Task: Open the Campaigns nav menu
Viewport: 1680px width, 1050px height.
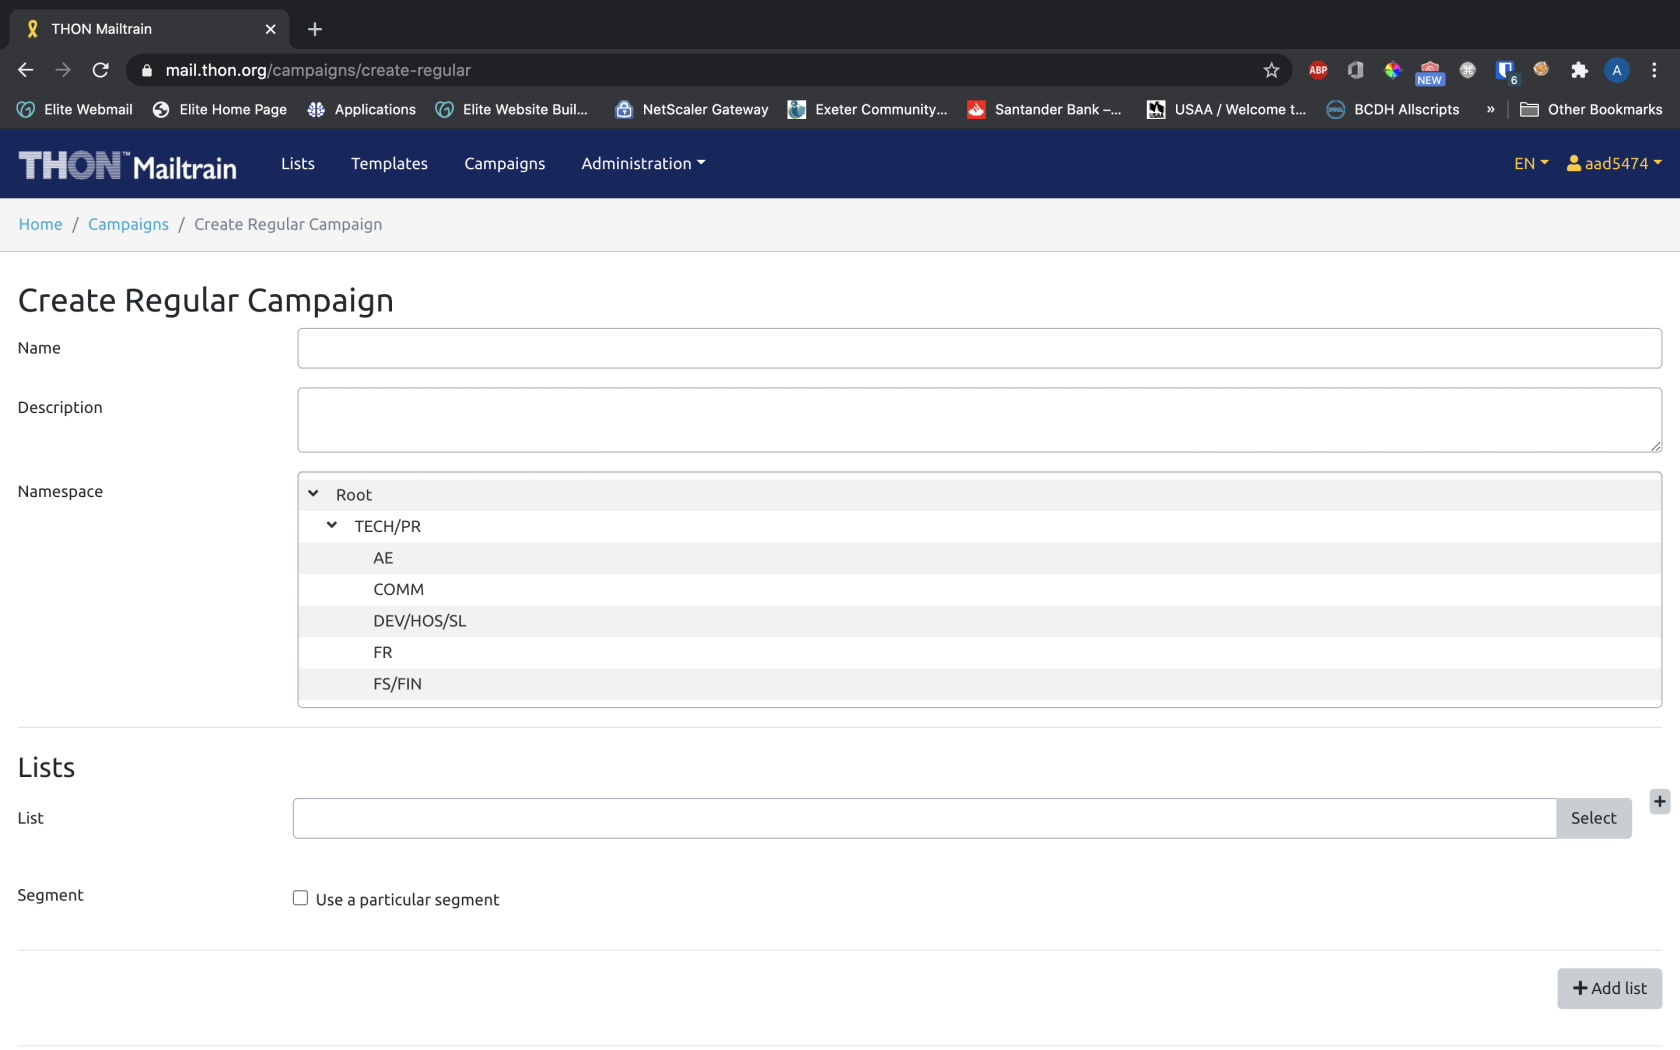Action: tap(505, 163)
